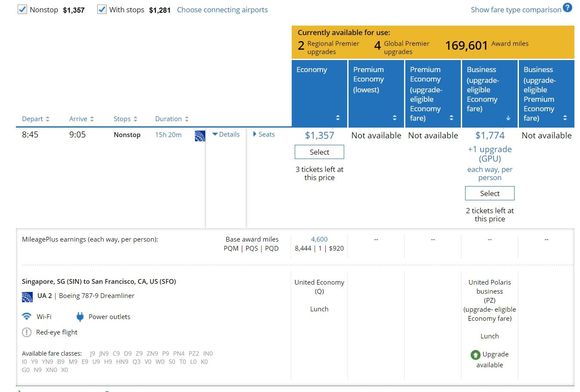Sort Premium Economy upgrade-eligible Economy fare column
580x392 pixels.
(x=451, y=118)
